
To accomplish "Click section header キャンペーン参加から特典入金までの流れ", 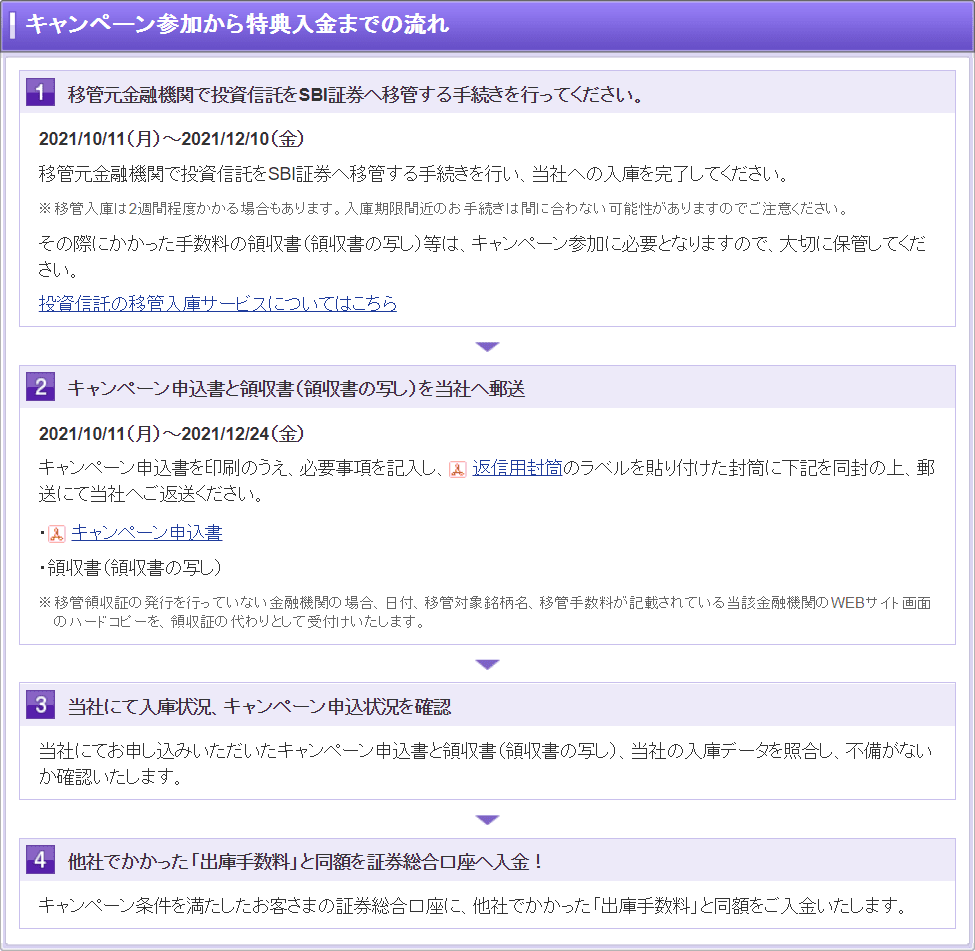I will (238, 24).
